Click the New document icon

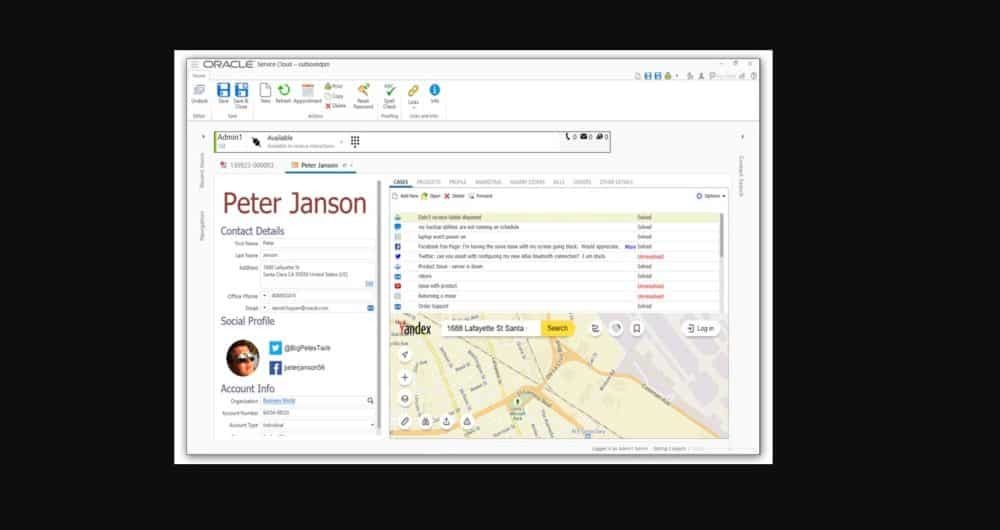click(x=265, y=90)
